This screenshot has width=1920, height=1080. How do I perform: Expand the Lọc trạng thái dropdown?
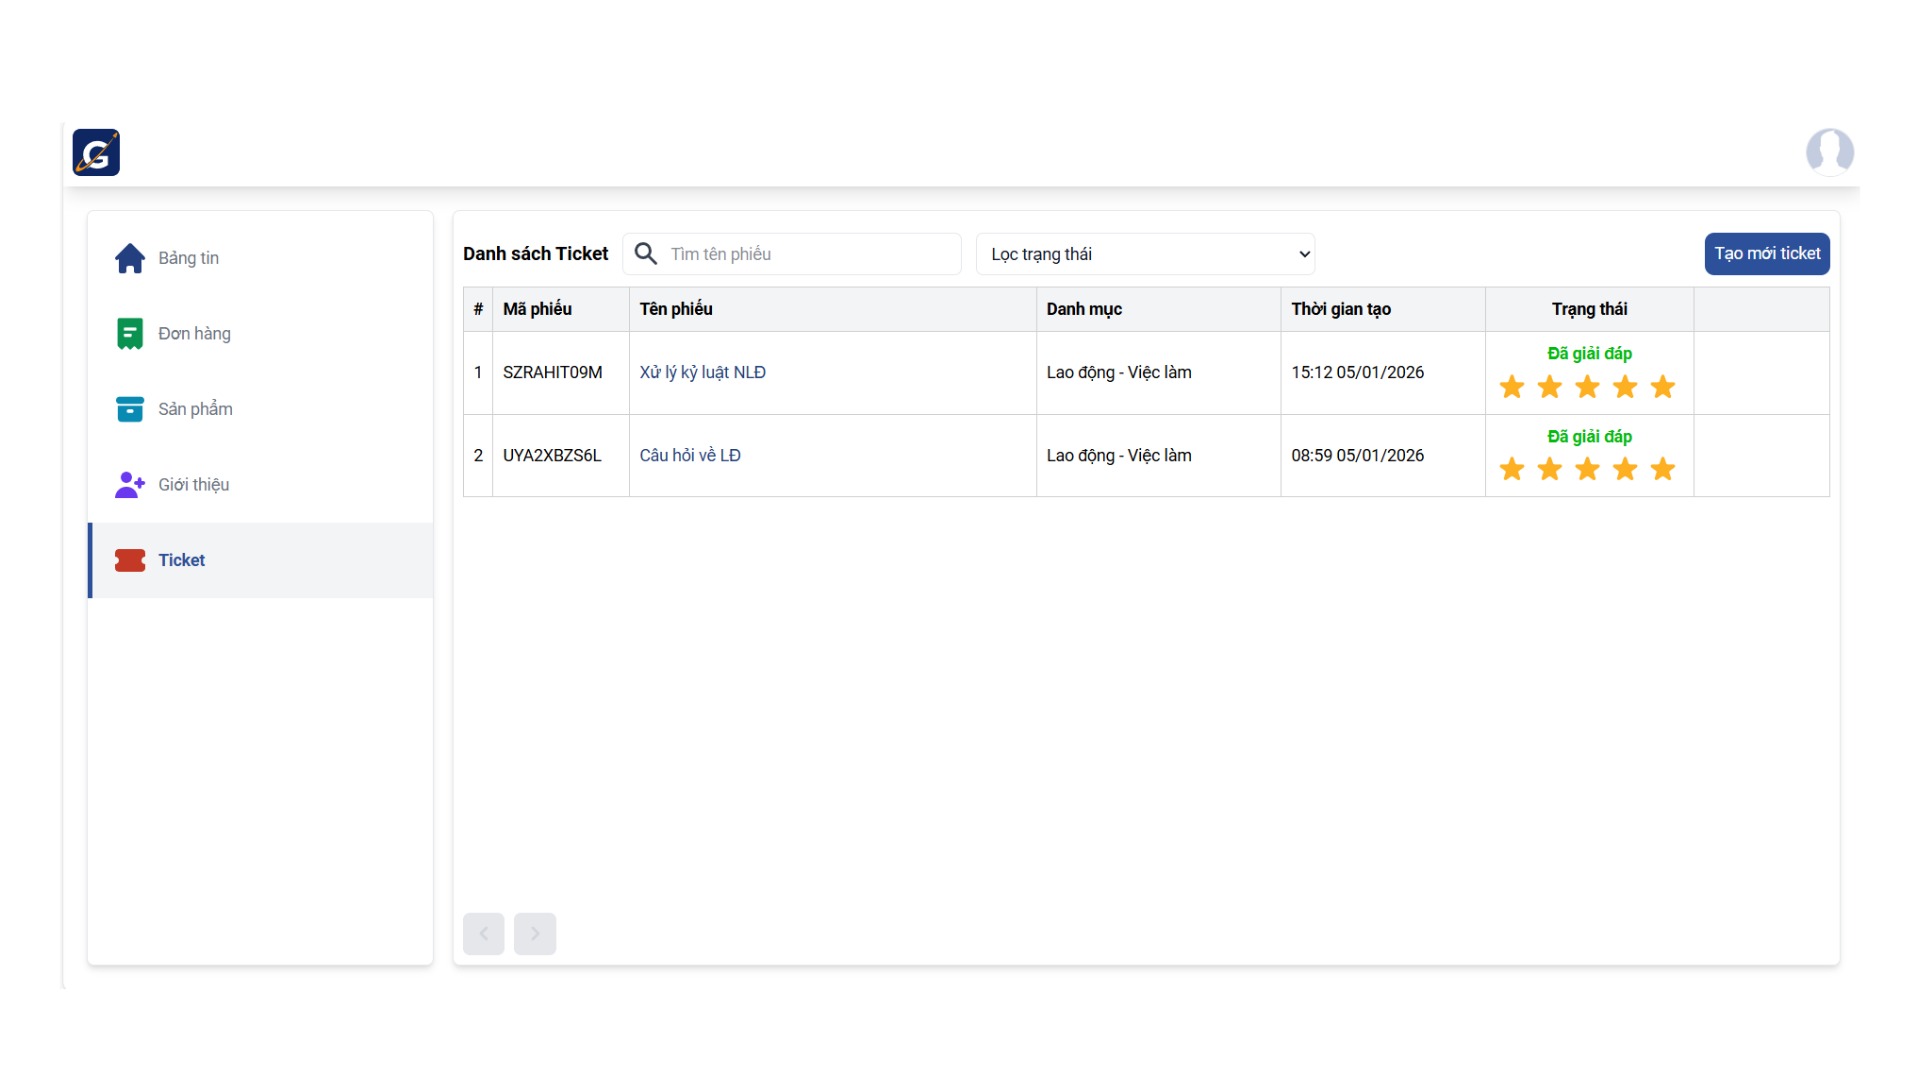[x=1145, y=254]
